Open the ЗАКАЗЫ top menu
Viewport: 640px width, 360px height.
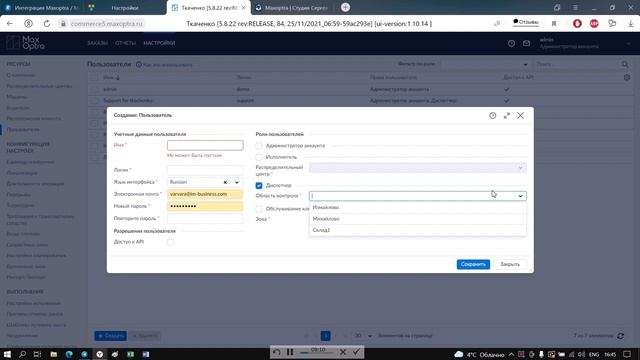click(x=98, y=43)
